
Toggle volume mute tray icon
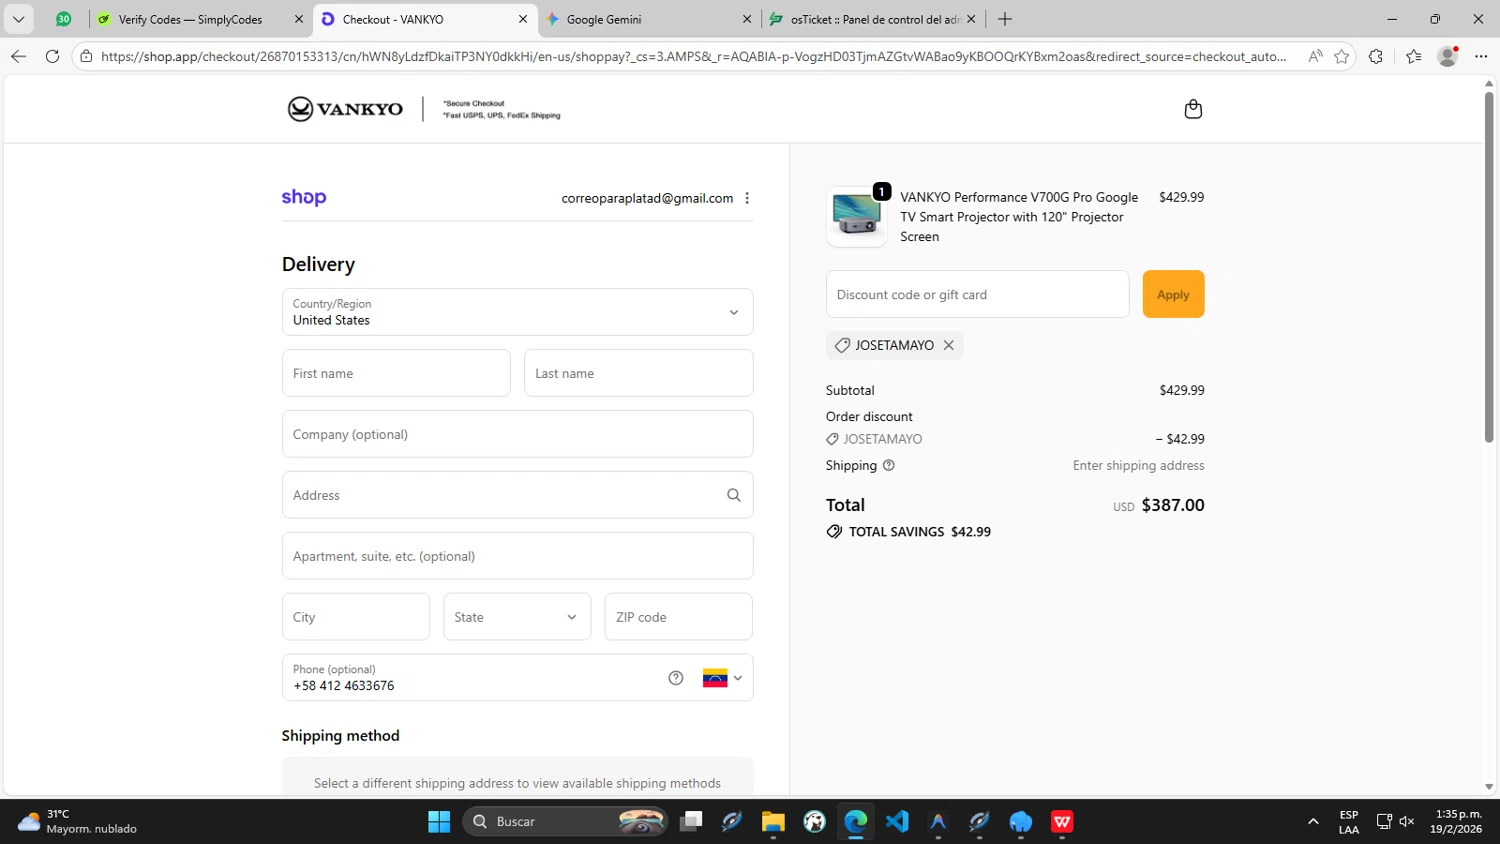[x=1407, y=822]
